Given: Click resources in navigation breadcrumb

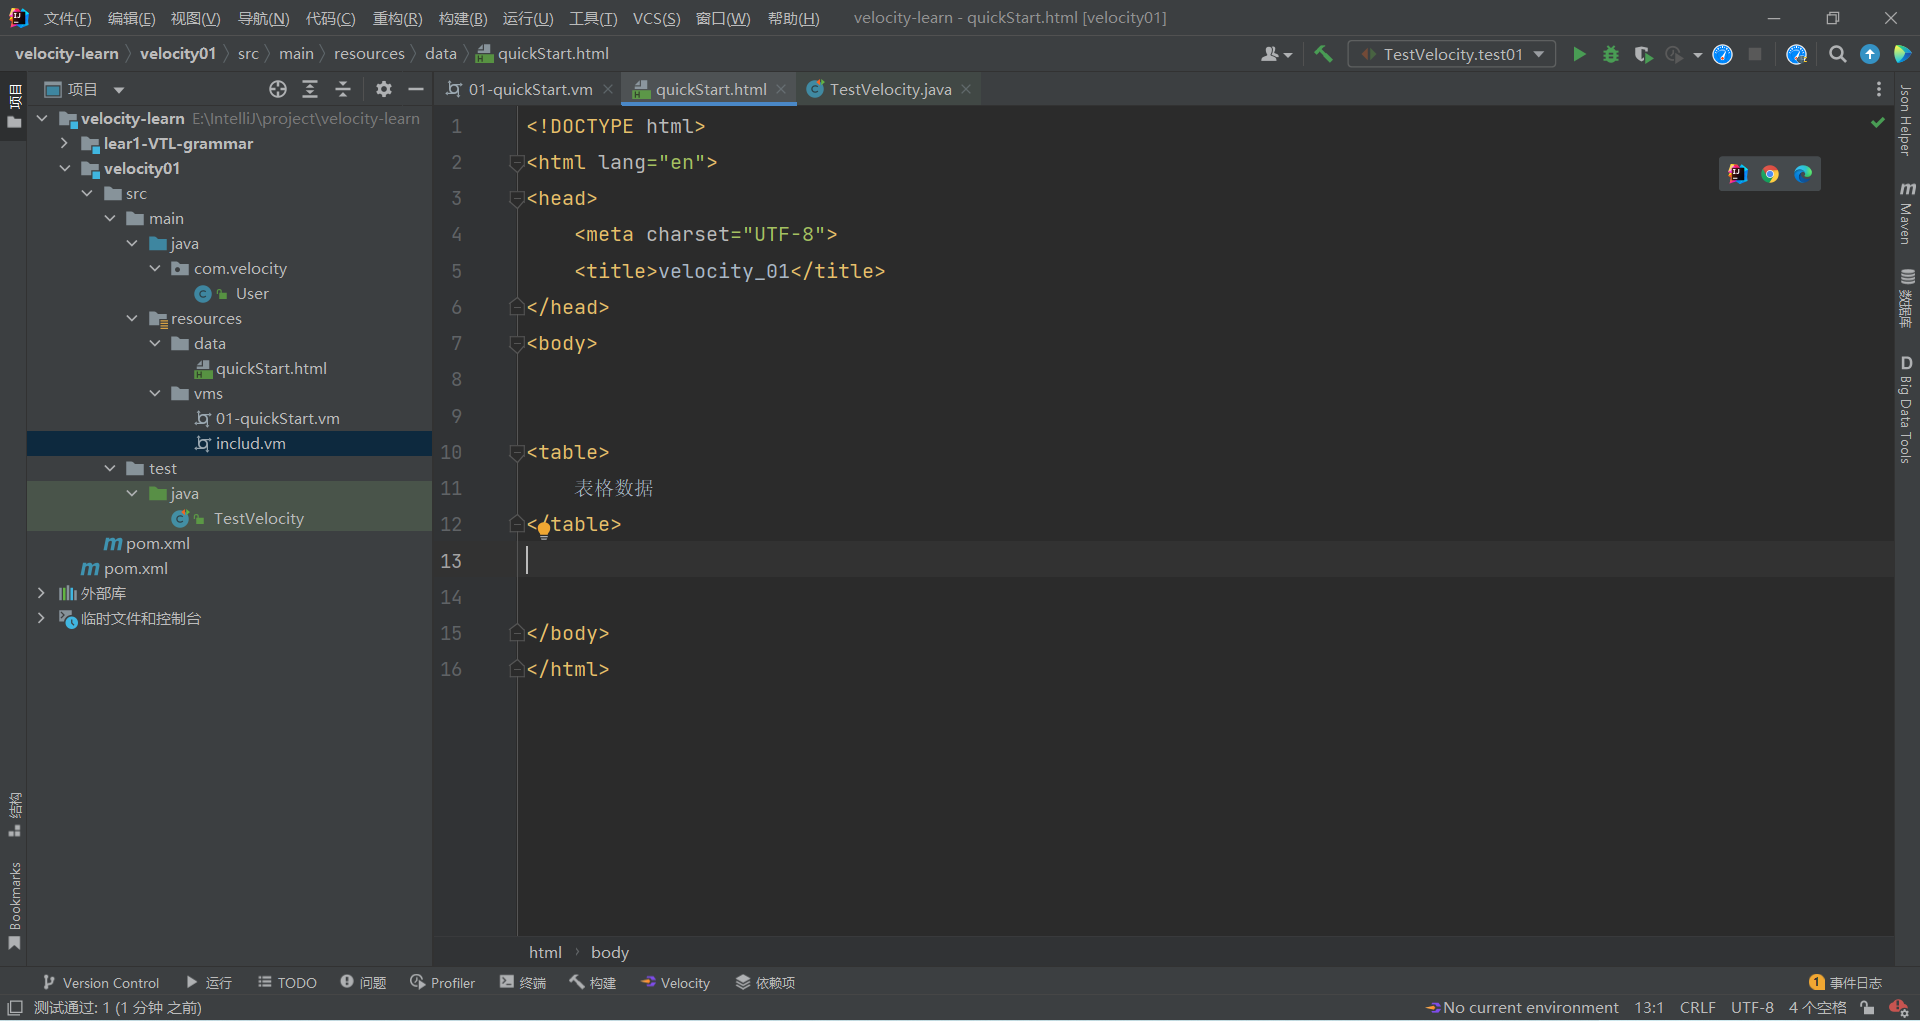Looking at the screenshot, I should 369,53.
